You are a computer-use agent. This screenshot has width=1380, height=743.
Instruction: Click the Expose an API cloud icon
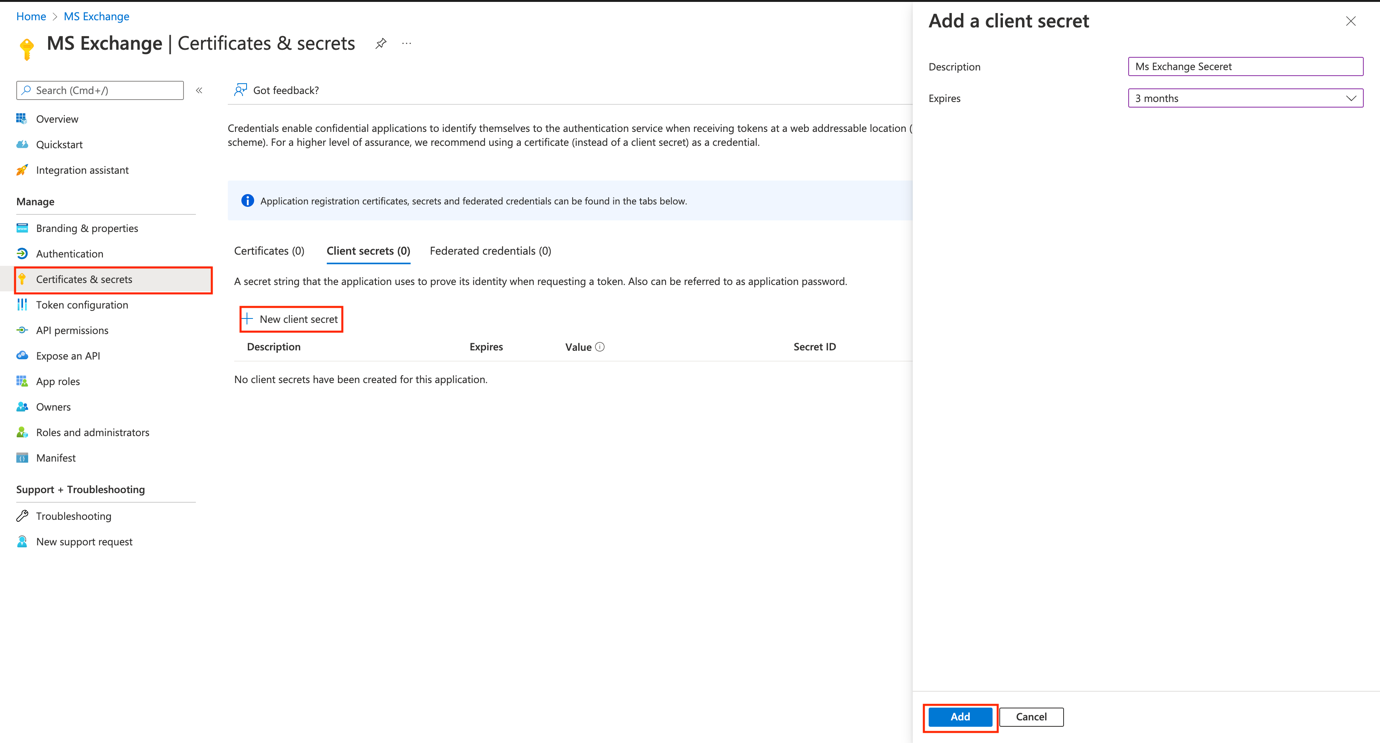click(22, 356)
